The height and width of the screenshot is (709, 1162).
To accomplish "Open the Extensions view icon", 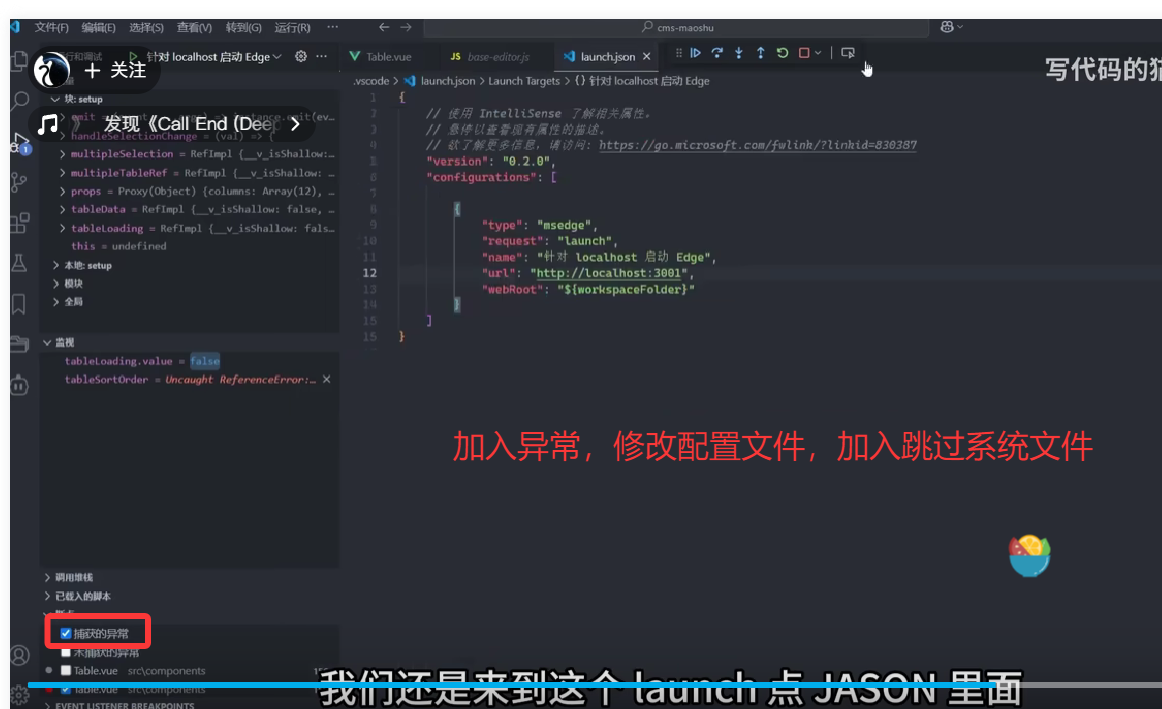I will 20,222.
